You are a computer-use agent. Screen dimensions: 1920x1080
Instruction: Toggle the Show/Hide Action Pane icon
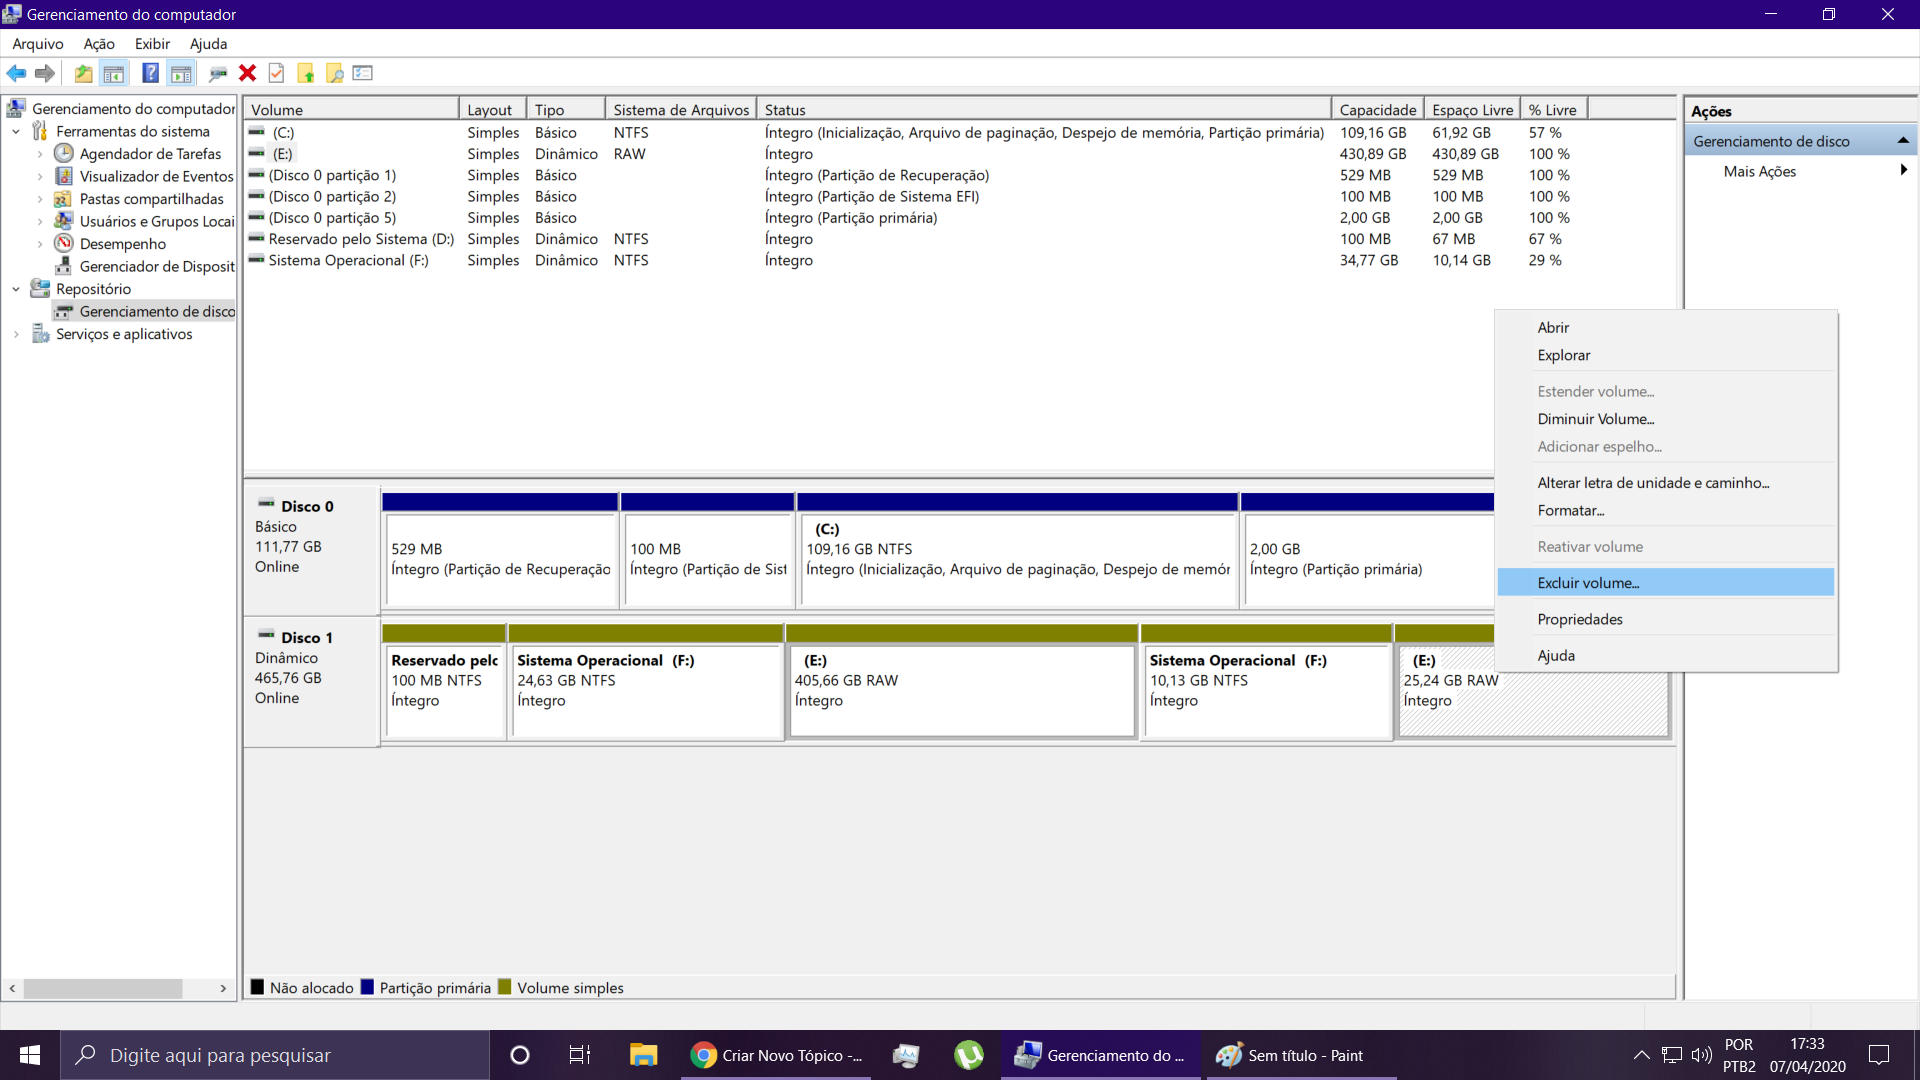[181, 73]
